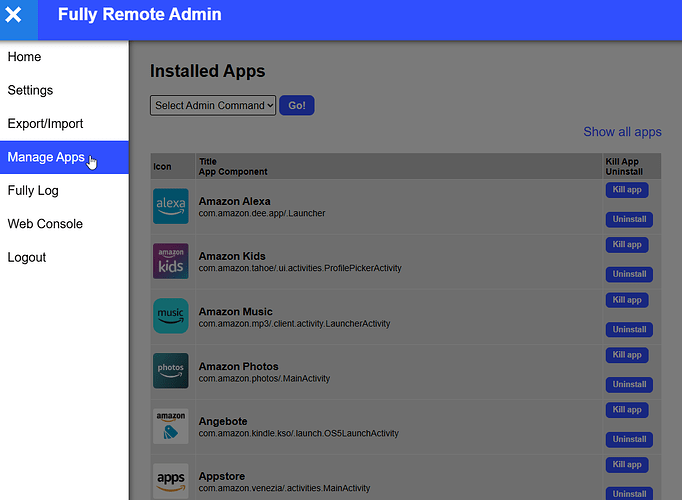This screenshot has width=682, height=500.
Task: Kill the Appstore app
Action: point(627,465)
